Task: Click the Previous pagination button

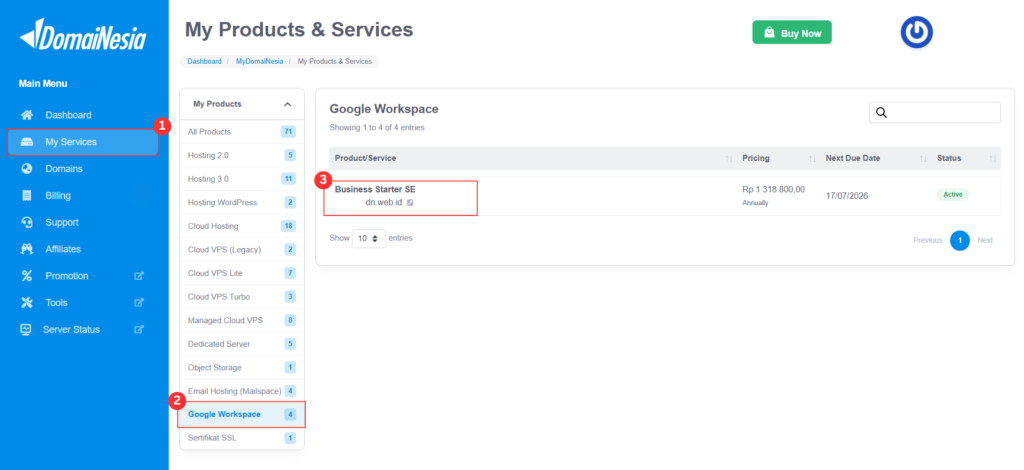Action: pyautogui.click(x=927, y=240)
